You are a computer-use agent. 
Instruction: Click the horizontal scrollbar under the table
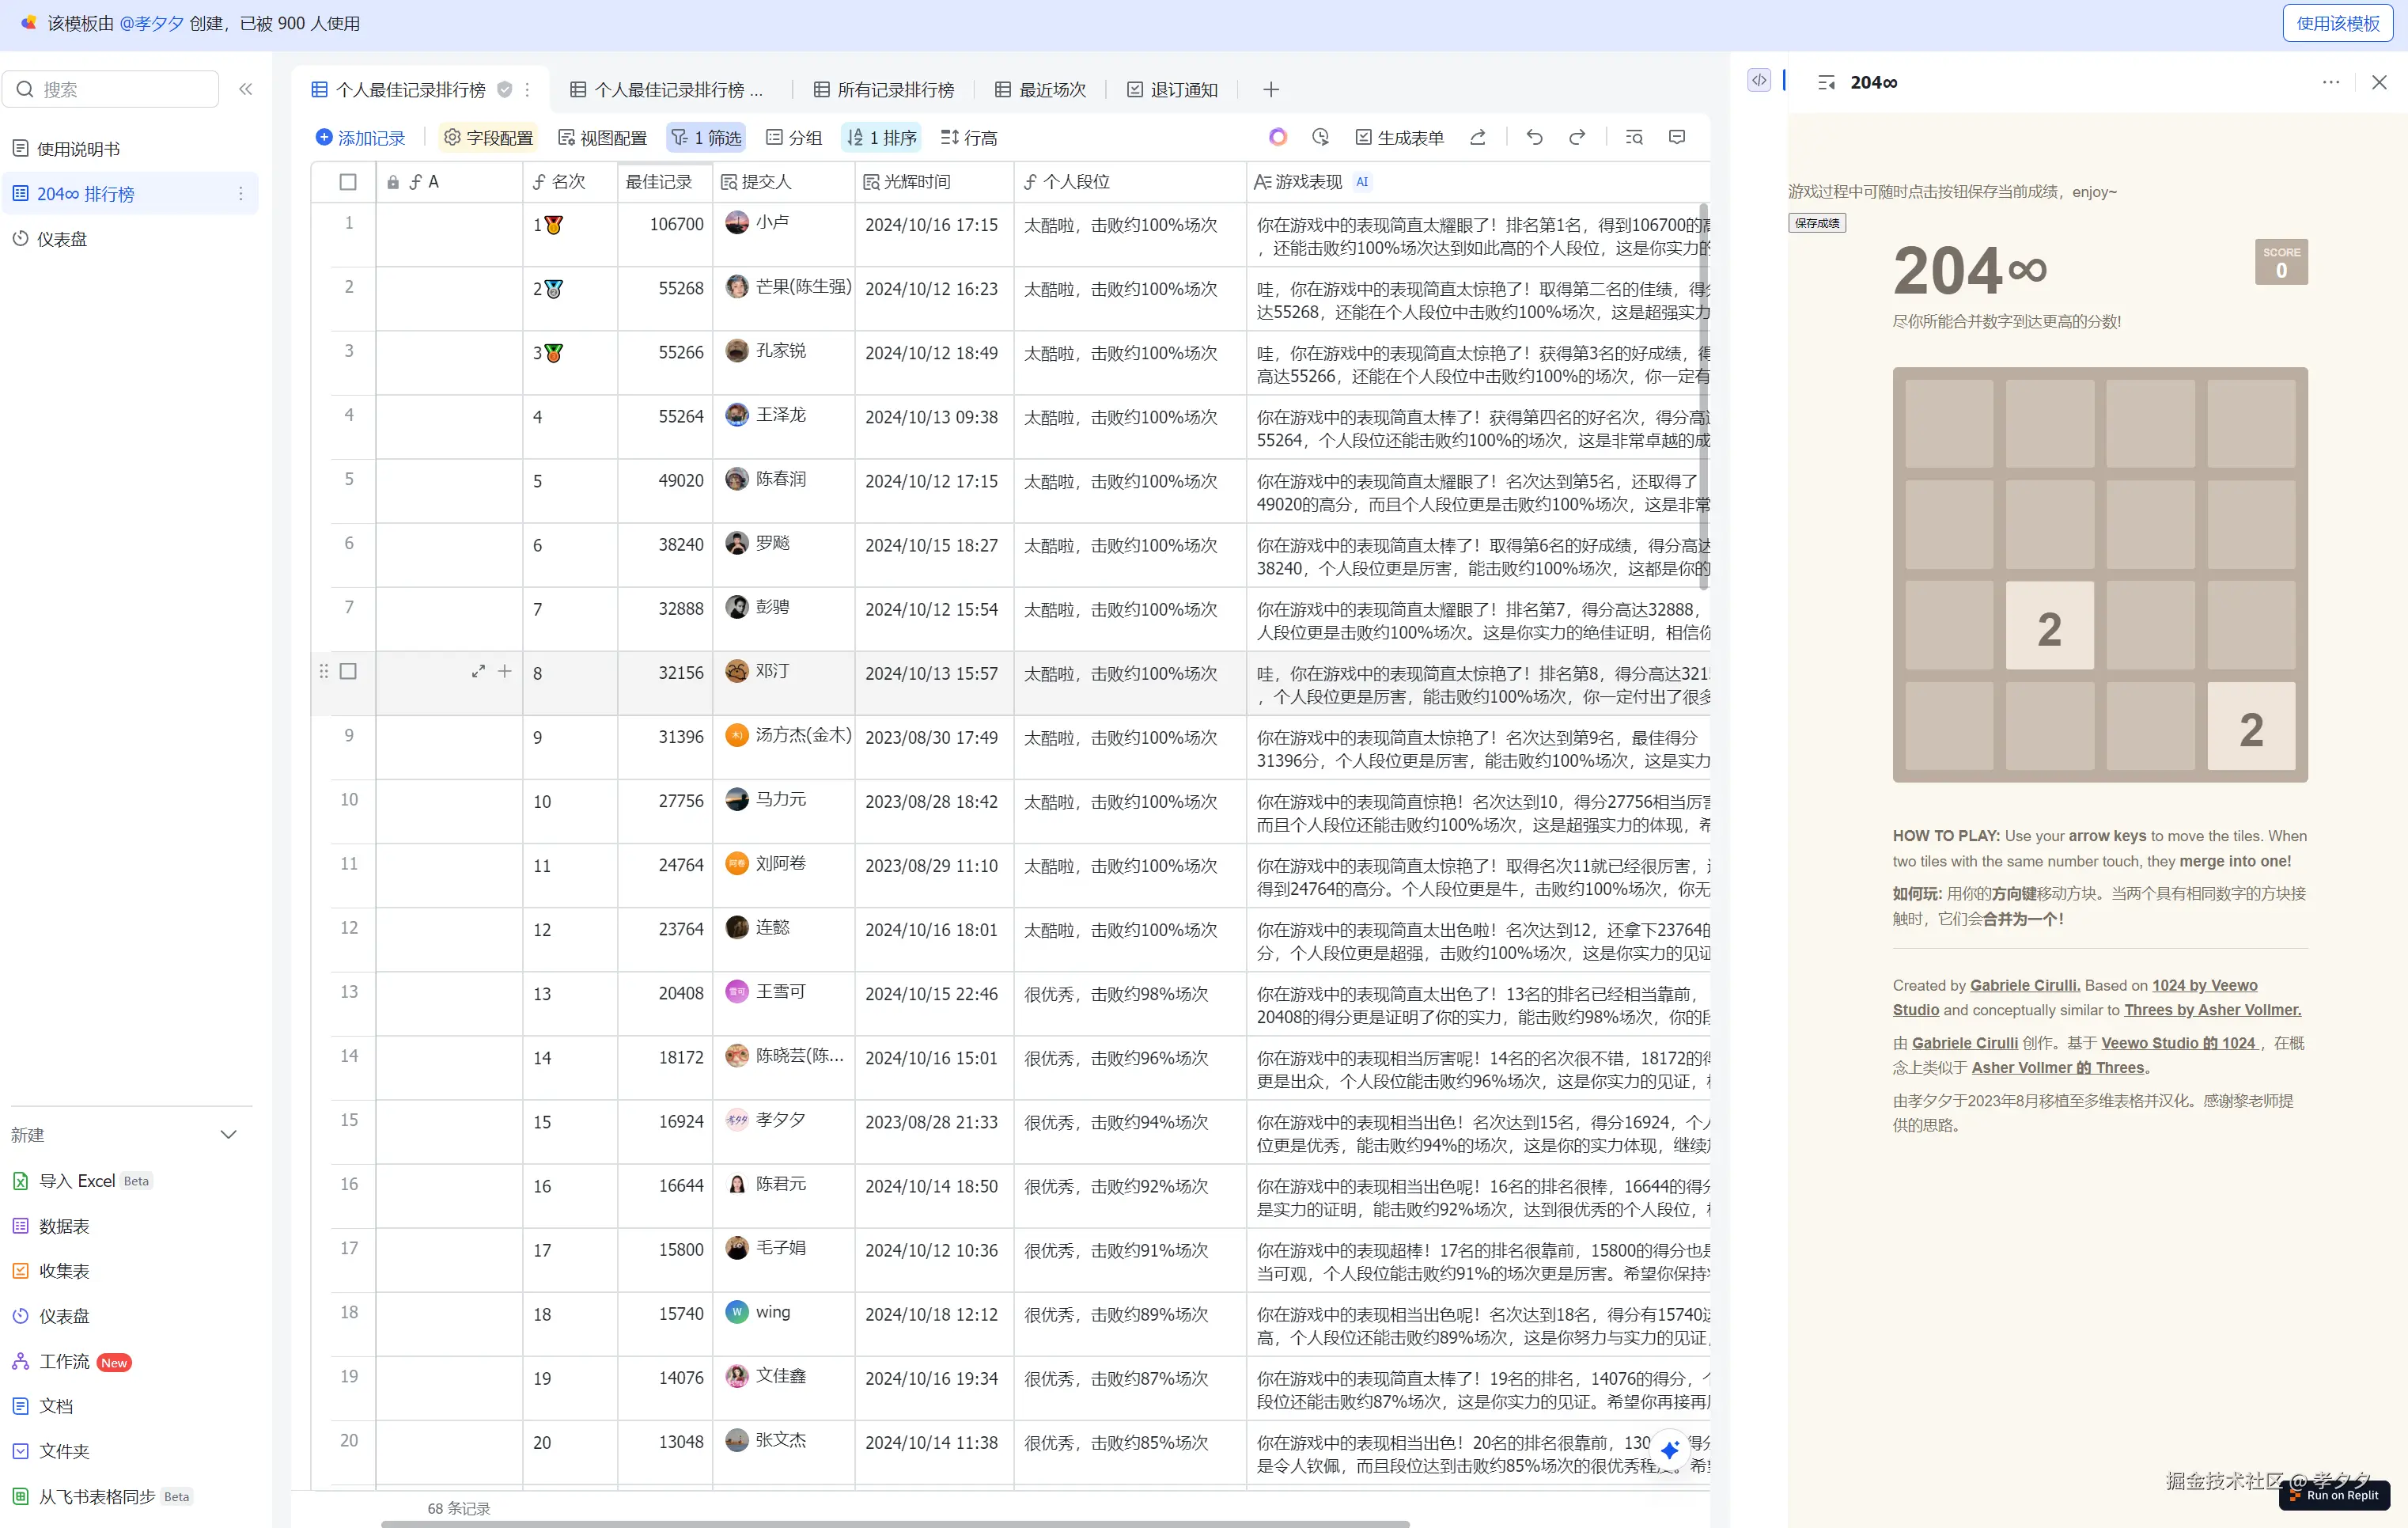(894, 1523)
